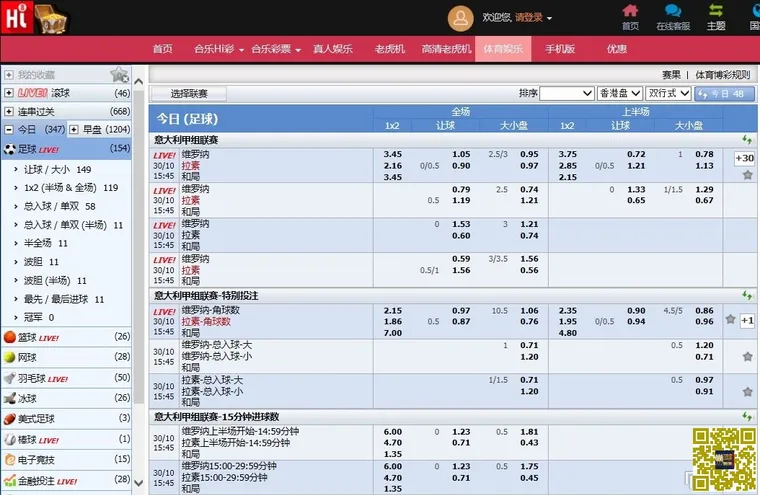Open the 香港盘 odds type dropdown
This screenshot has height=495, width=760.
pos(620,93)
